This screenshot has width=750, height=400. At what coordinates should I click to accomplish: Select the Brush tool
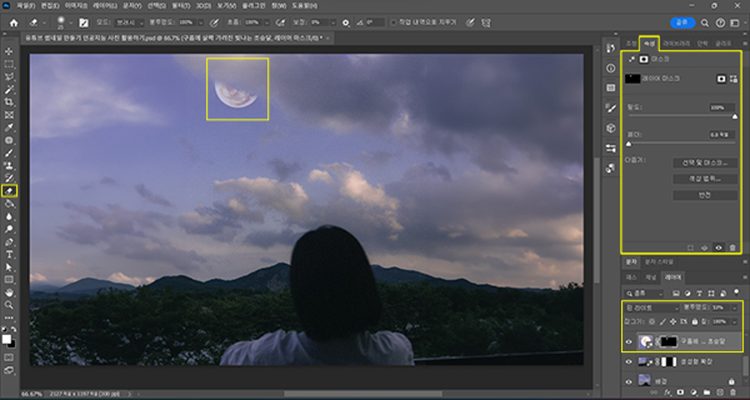[x=9, y=153]
